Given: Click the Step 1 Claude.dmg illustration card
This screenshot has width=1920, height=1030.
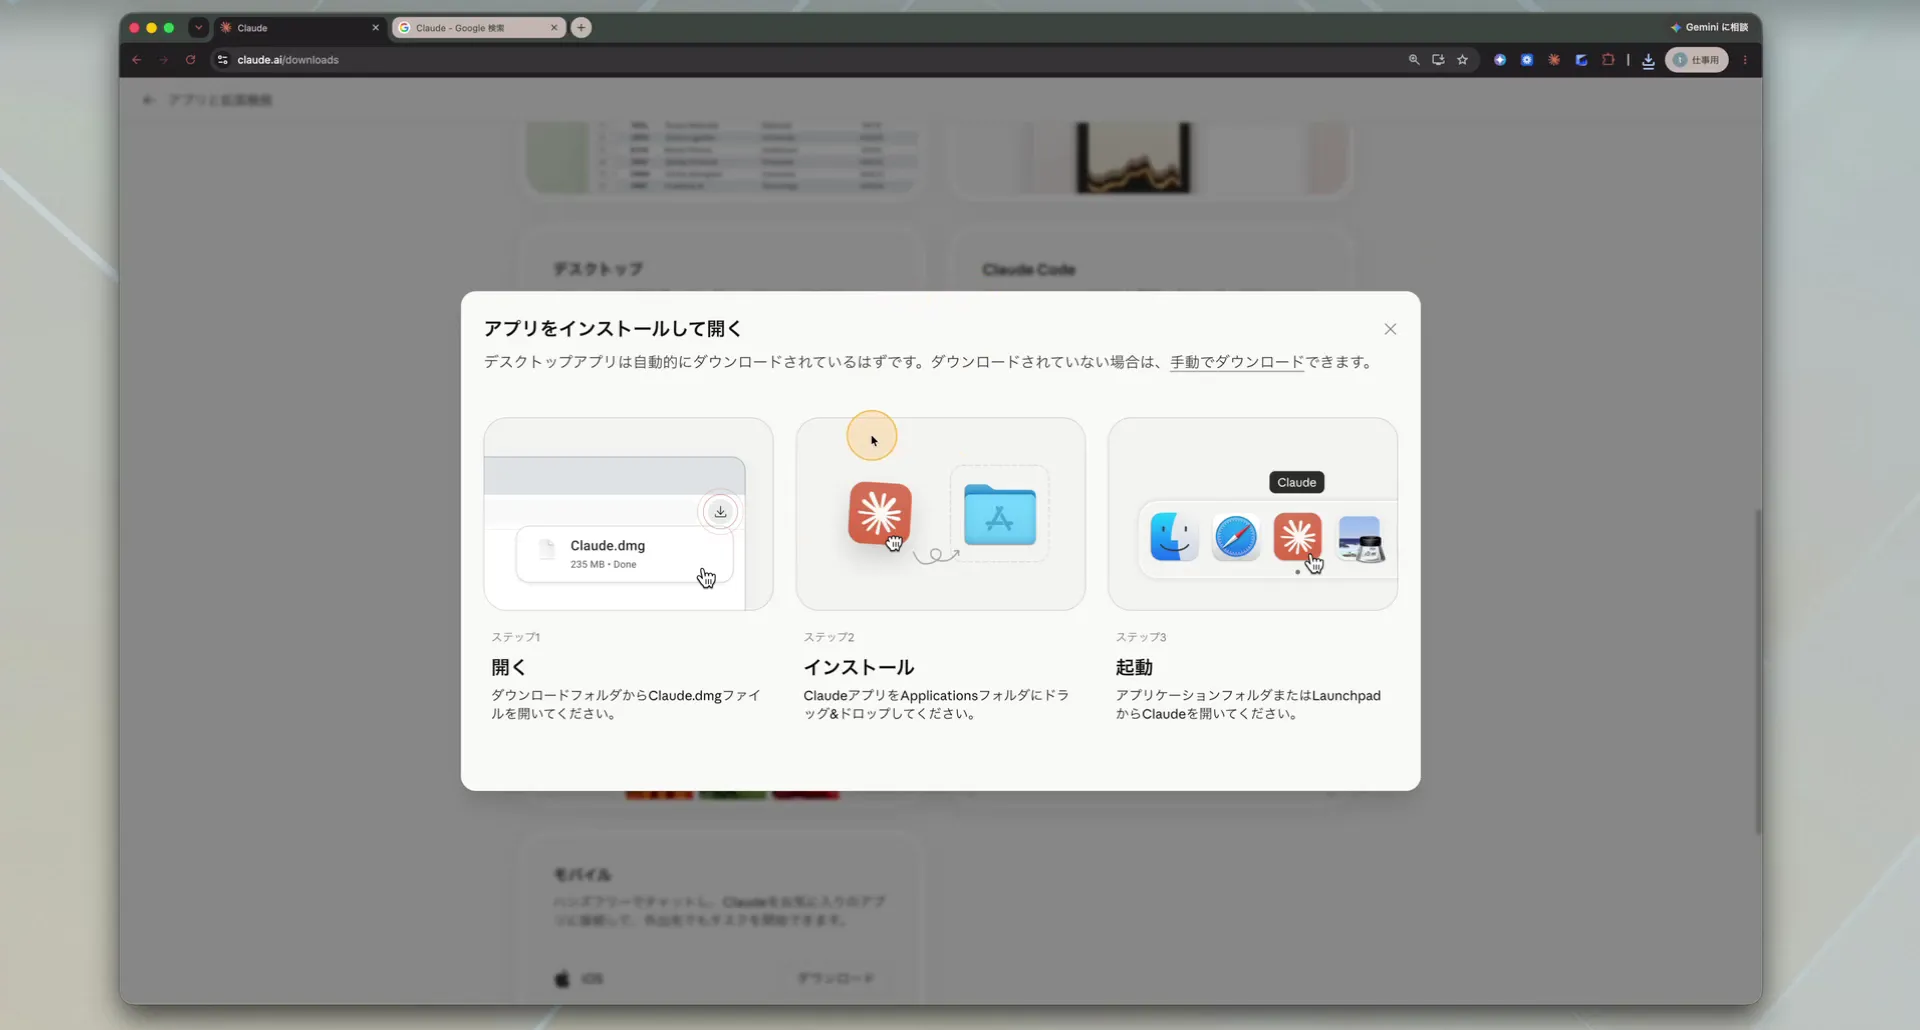Looking at the screenshot, I should [628, 514].
